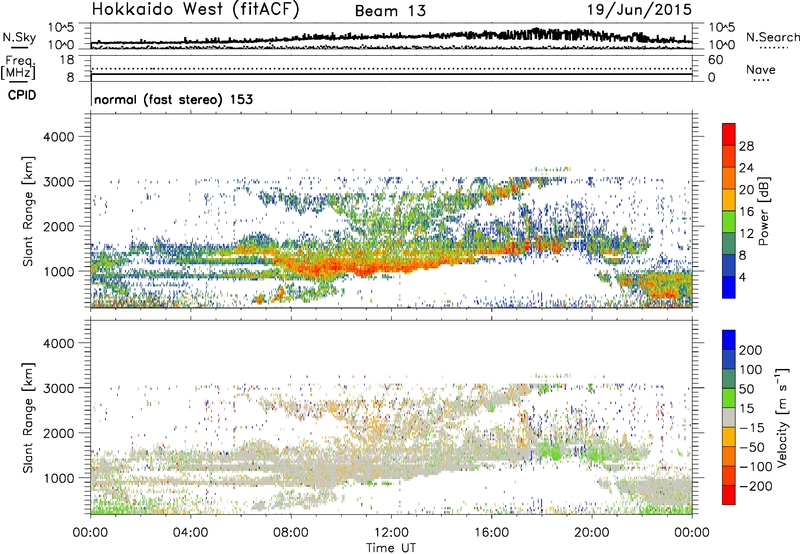Click the '12' Power colorbar value

[x=746, y=234]
